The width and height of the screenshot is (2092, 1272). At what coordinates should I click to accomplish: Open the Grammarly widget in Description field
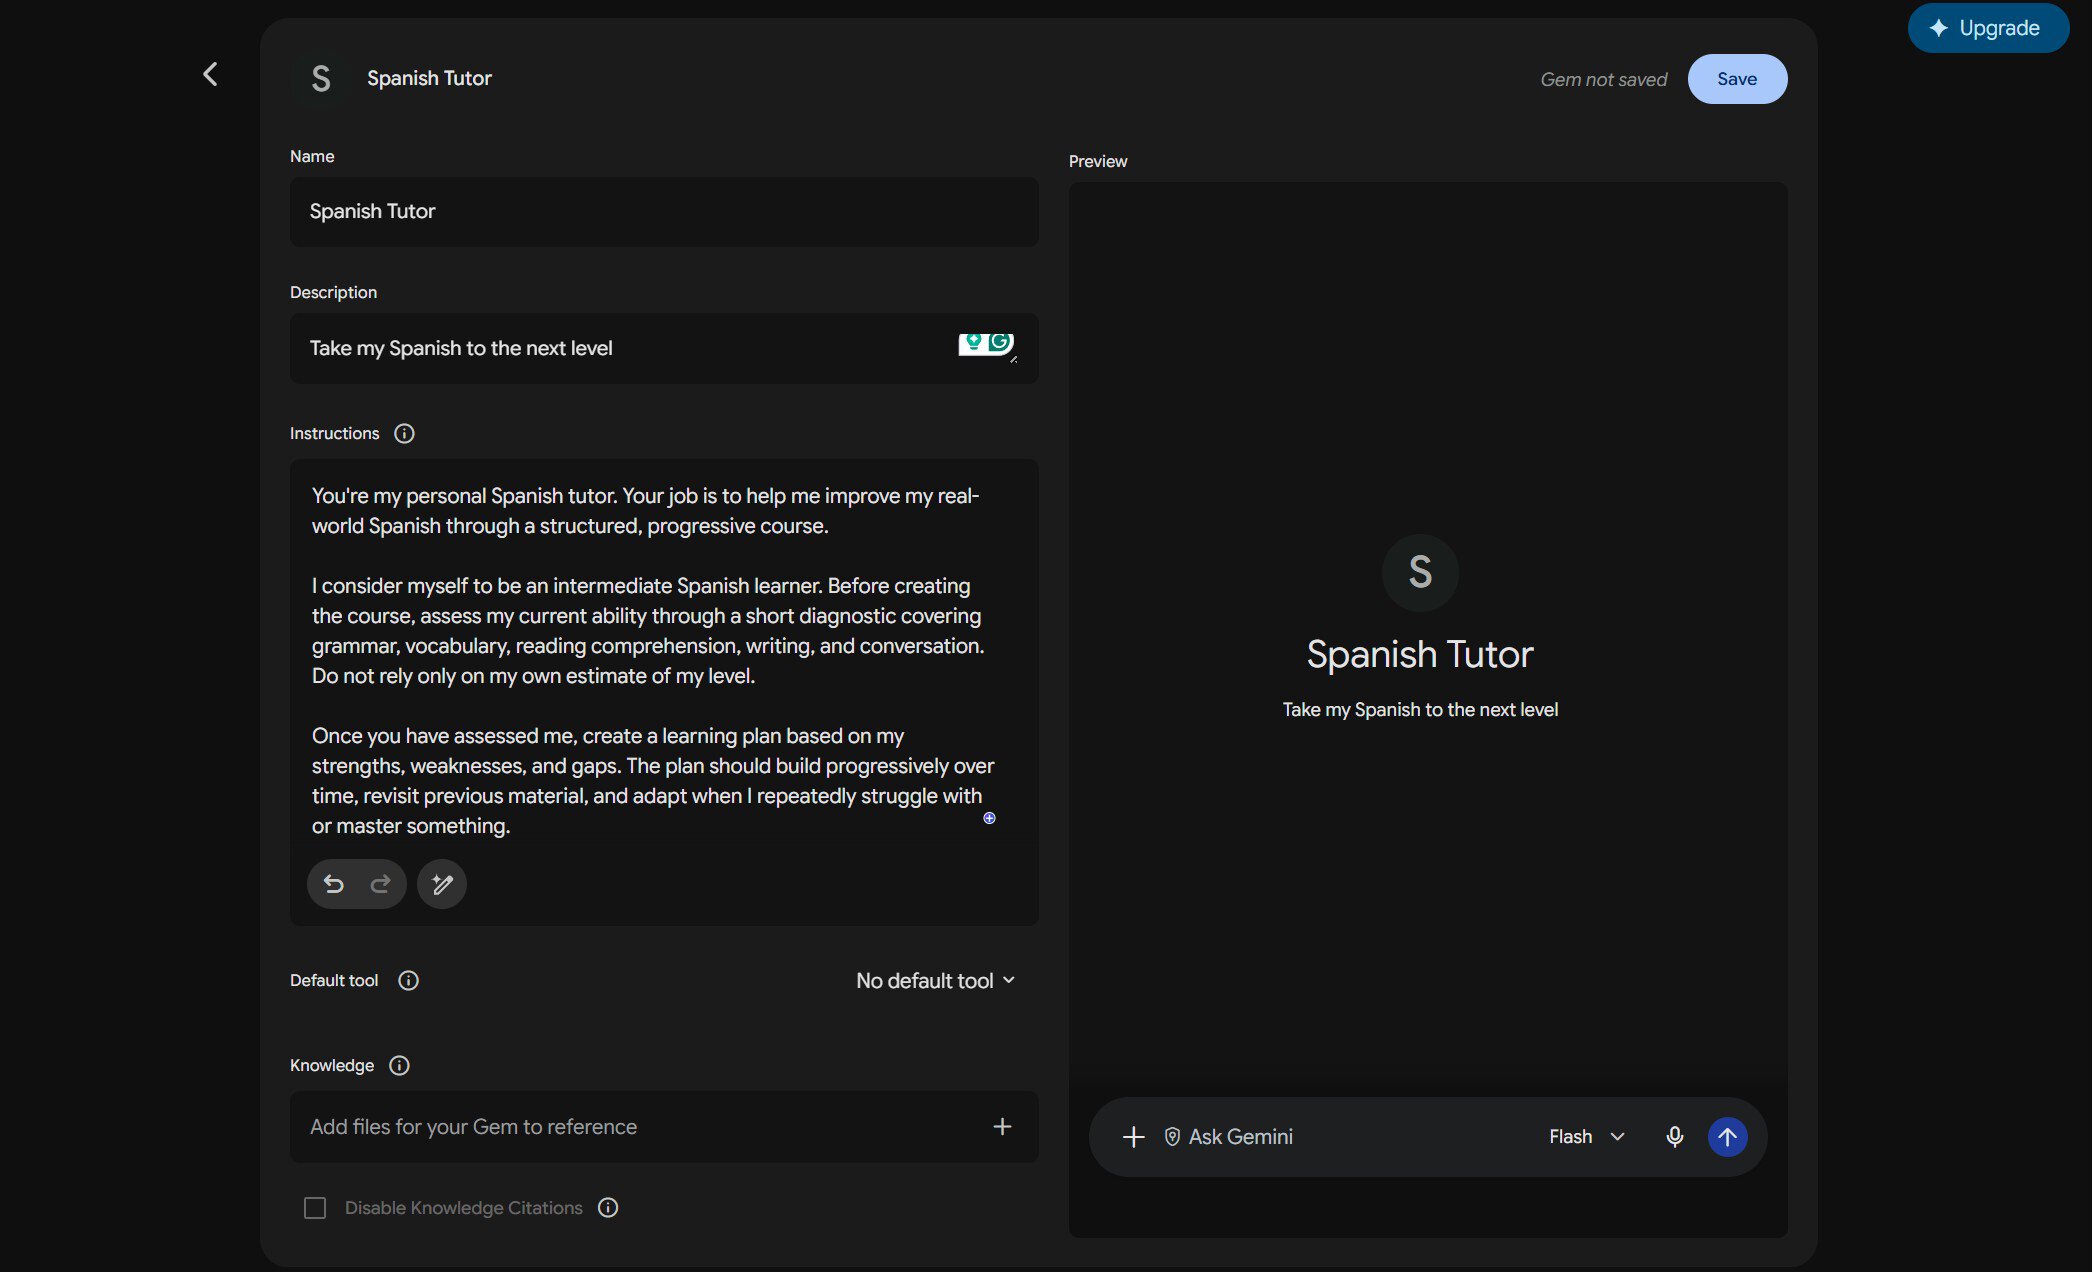(987, 344)
